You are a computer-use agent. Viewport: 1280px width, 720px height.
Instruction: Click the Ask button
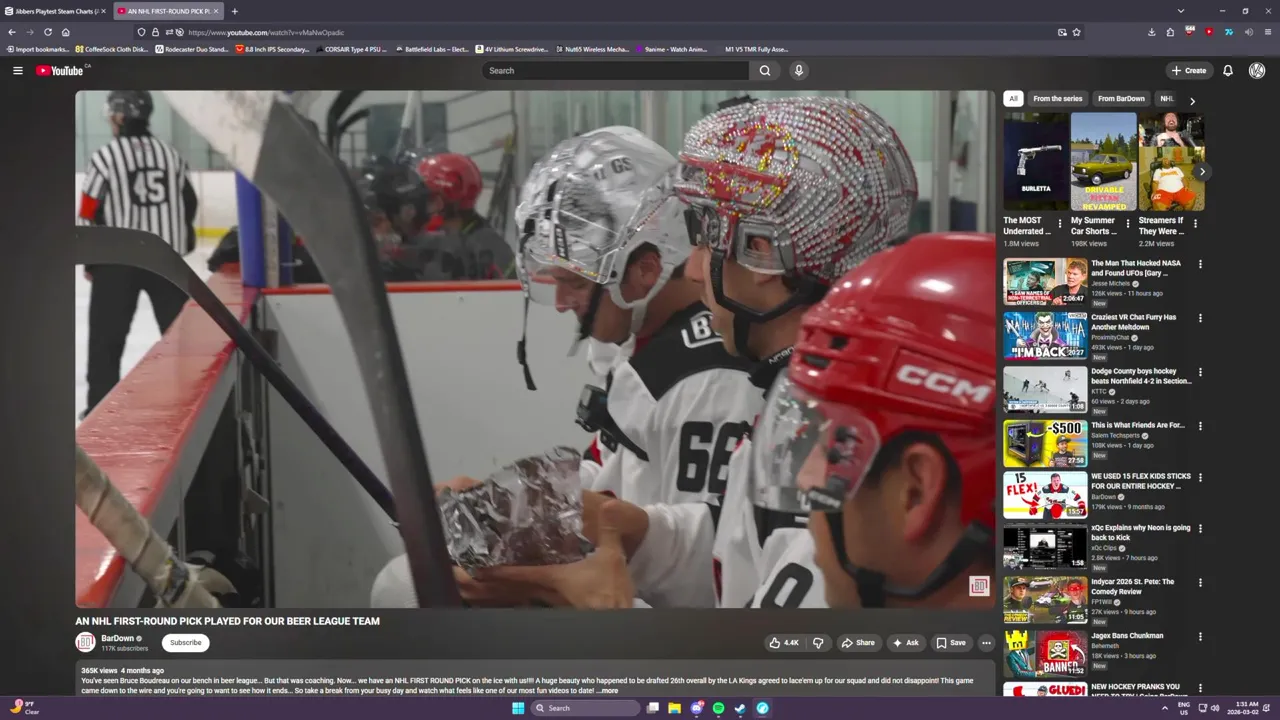[905, 643]
